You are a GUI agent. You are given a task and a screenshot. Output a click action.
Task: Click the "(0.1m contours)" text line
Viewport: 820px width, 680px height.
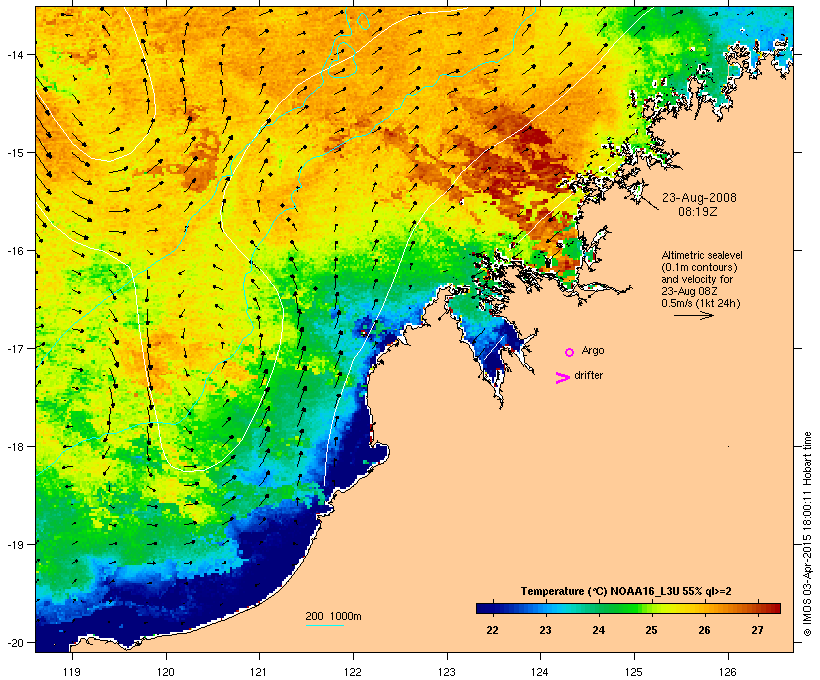699,267
